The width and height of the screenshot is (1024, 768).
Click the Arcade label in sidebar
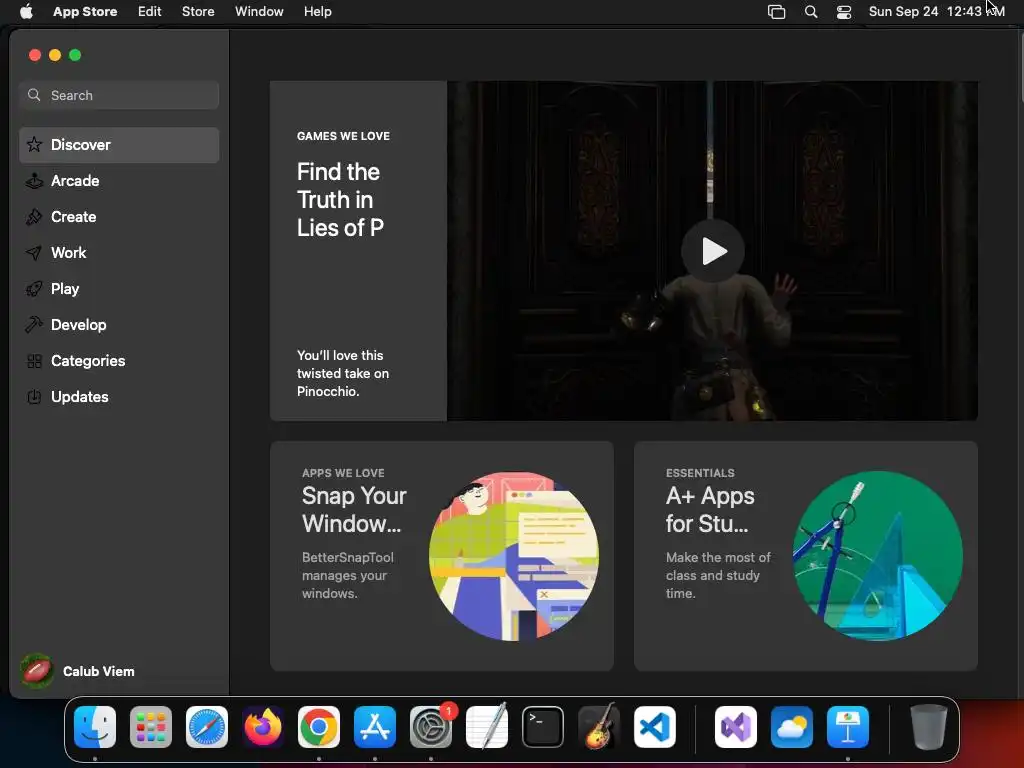(x=75, y=181)
